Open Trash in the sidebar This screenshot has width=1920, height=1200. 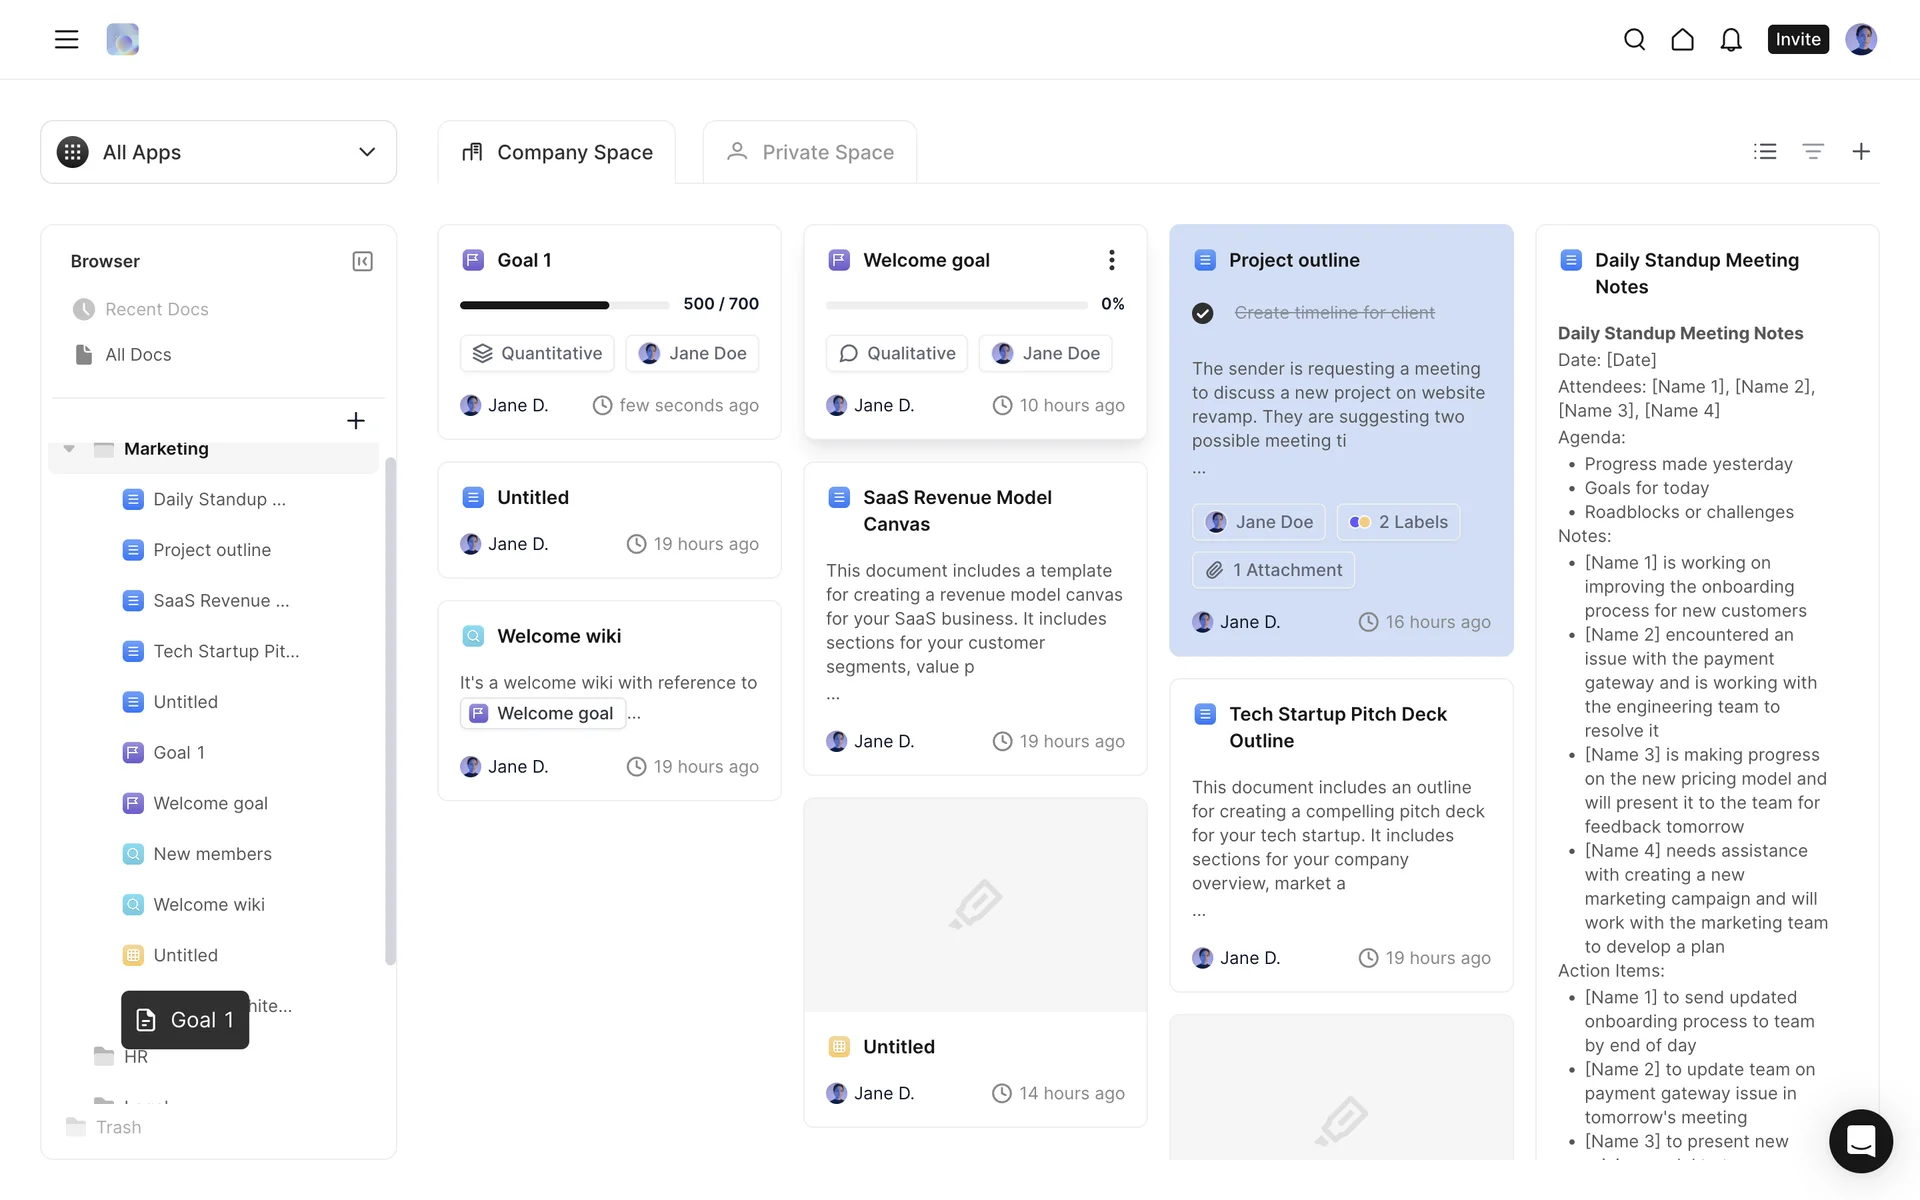point(118,1127)
